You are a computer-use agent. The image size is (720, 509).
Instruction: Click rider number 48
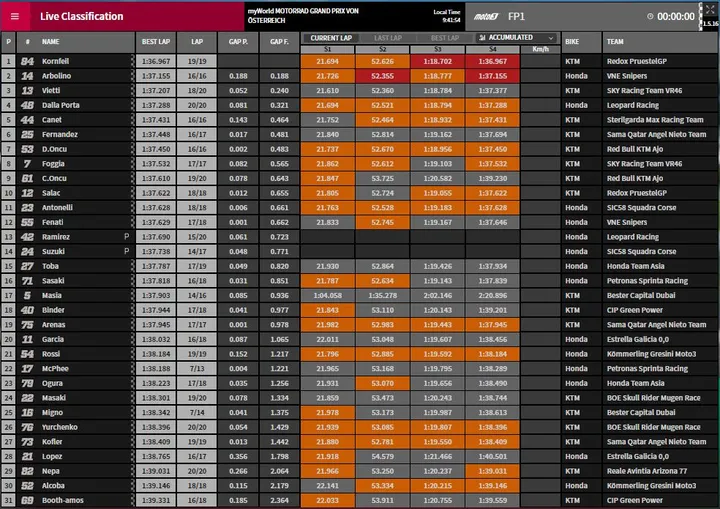pos(27,105)
